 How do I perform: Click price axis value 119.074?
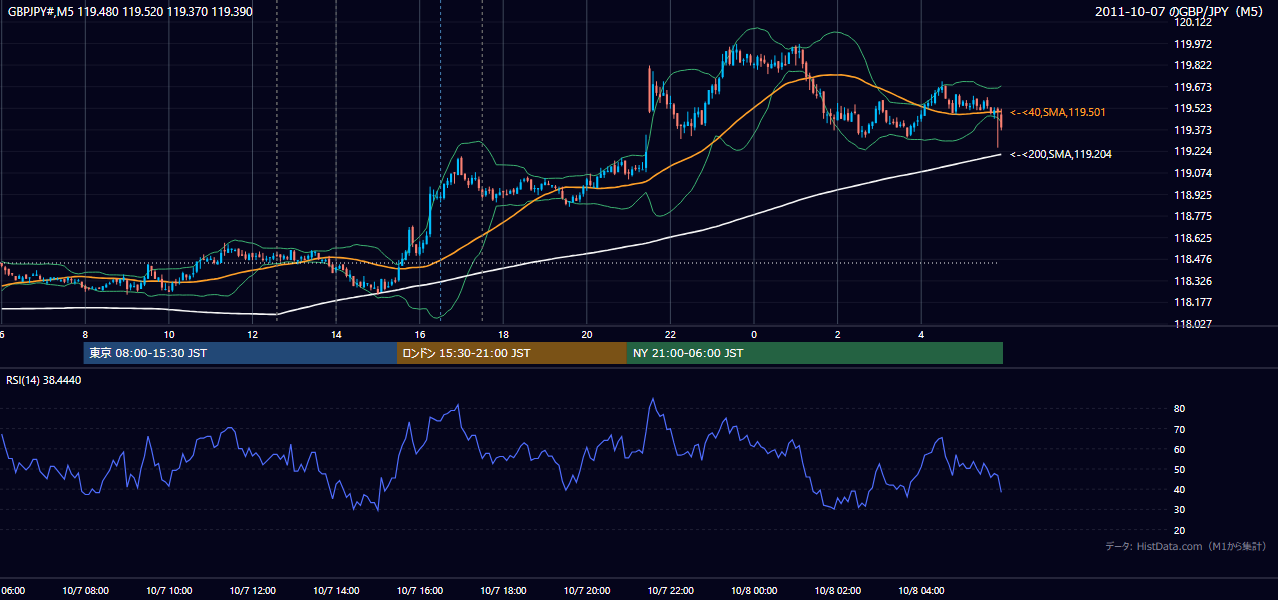(1193, 173)
